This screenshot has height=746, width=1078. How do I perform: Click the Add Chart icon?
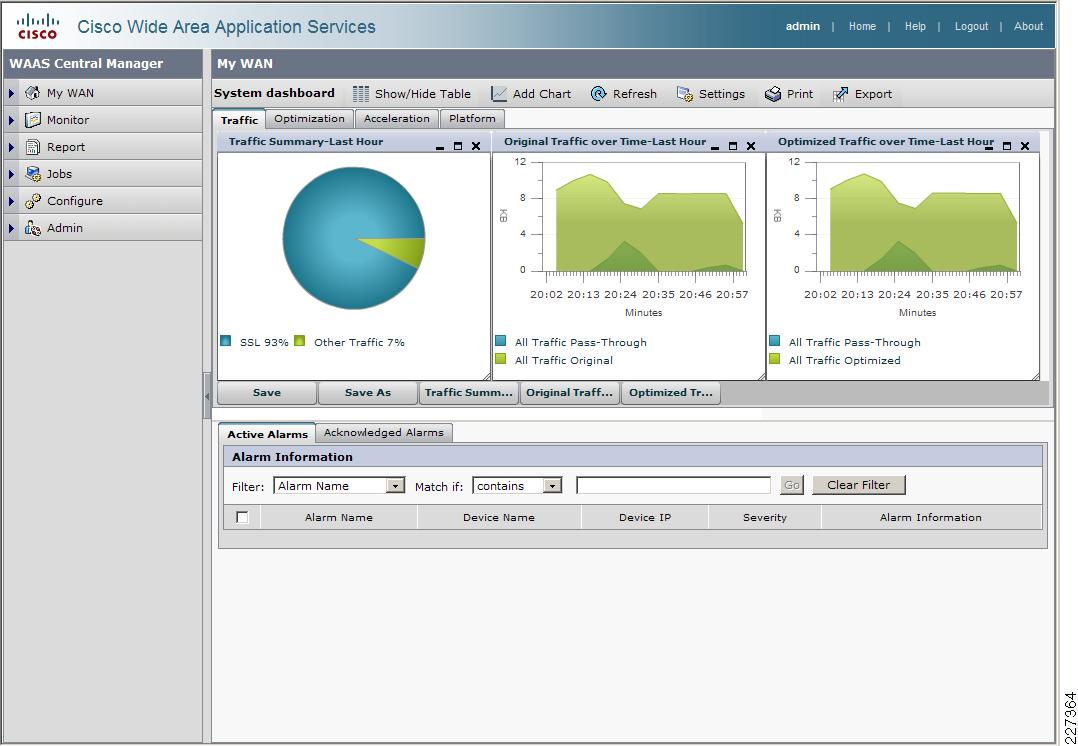coord(499,94)
